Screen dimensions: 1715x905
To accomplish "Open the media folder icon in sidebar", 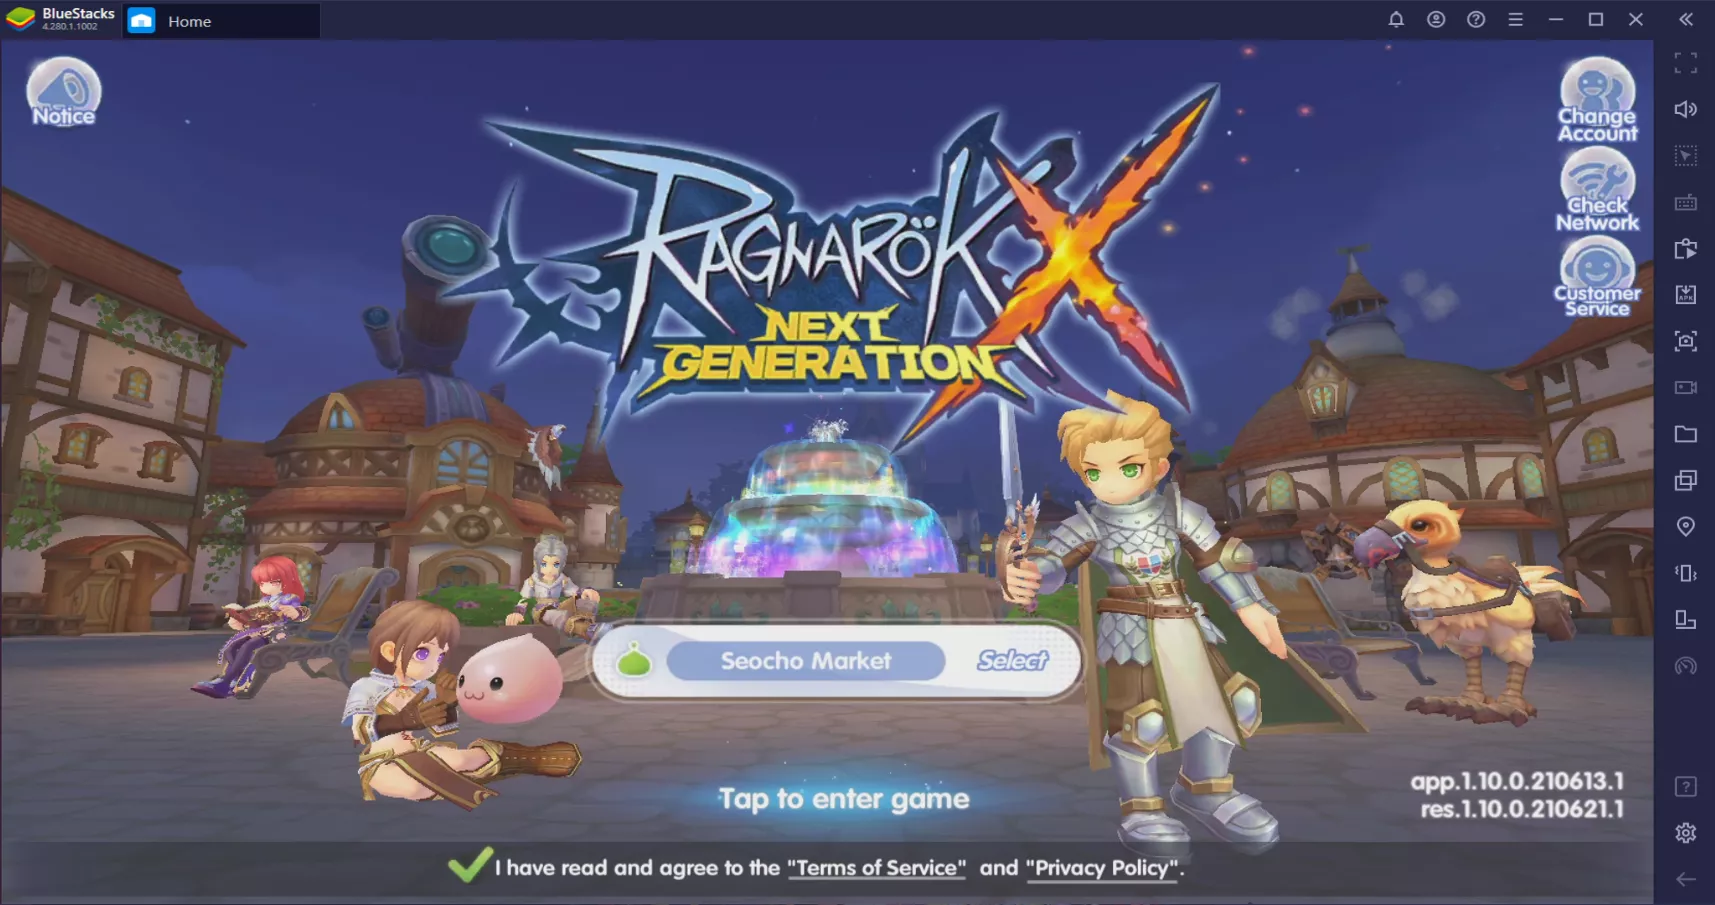I will 1686,434.
